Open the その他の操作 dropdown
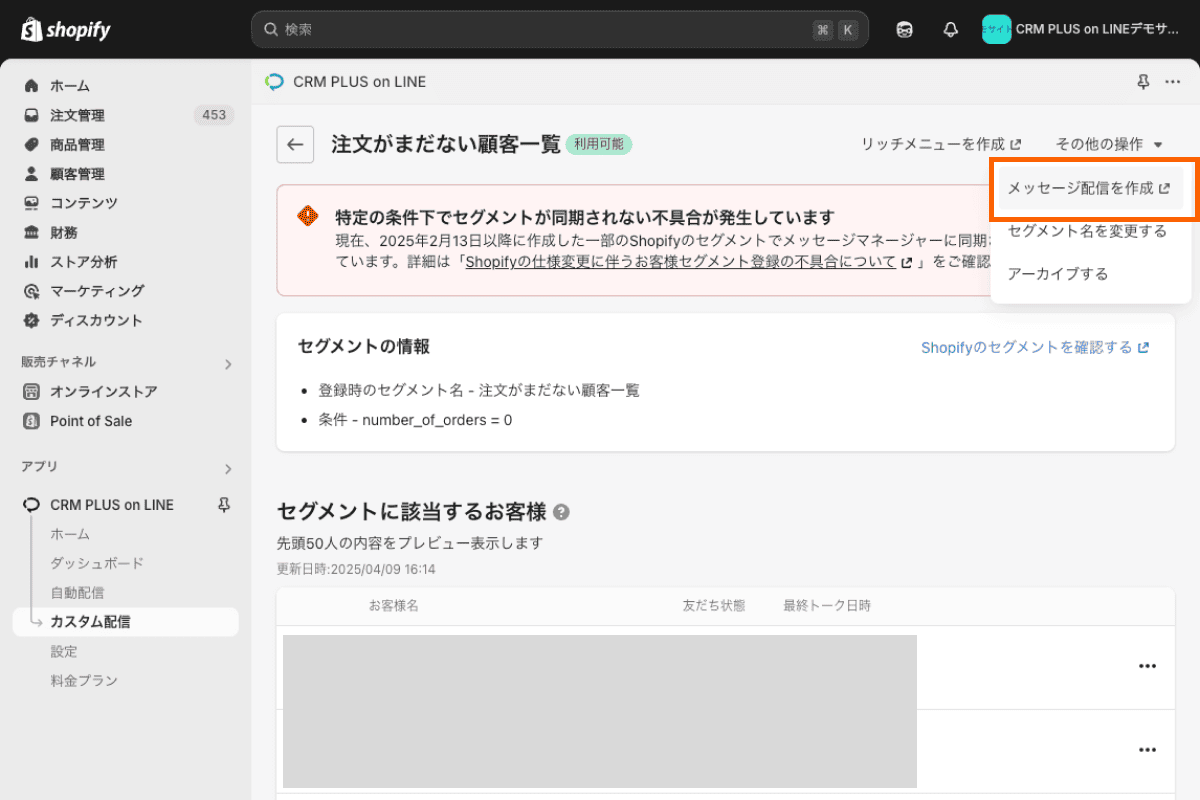 coord(1108,143)
